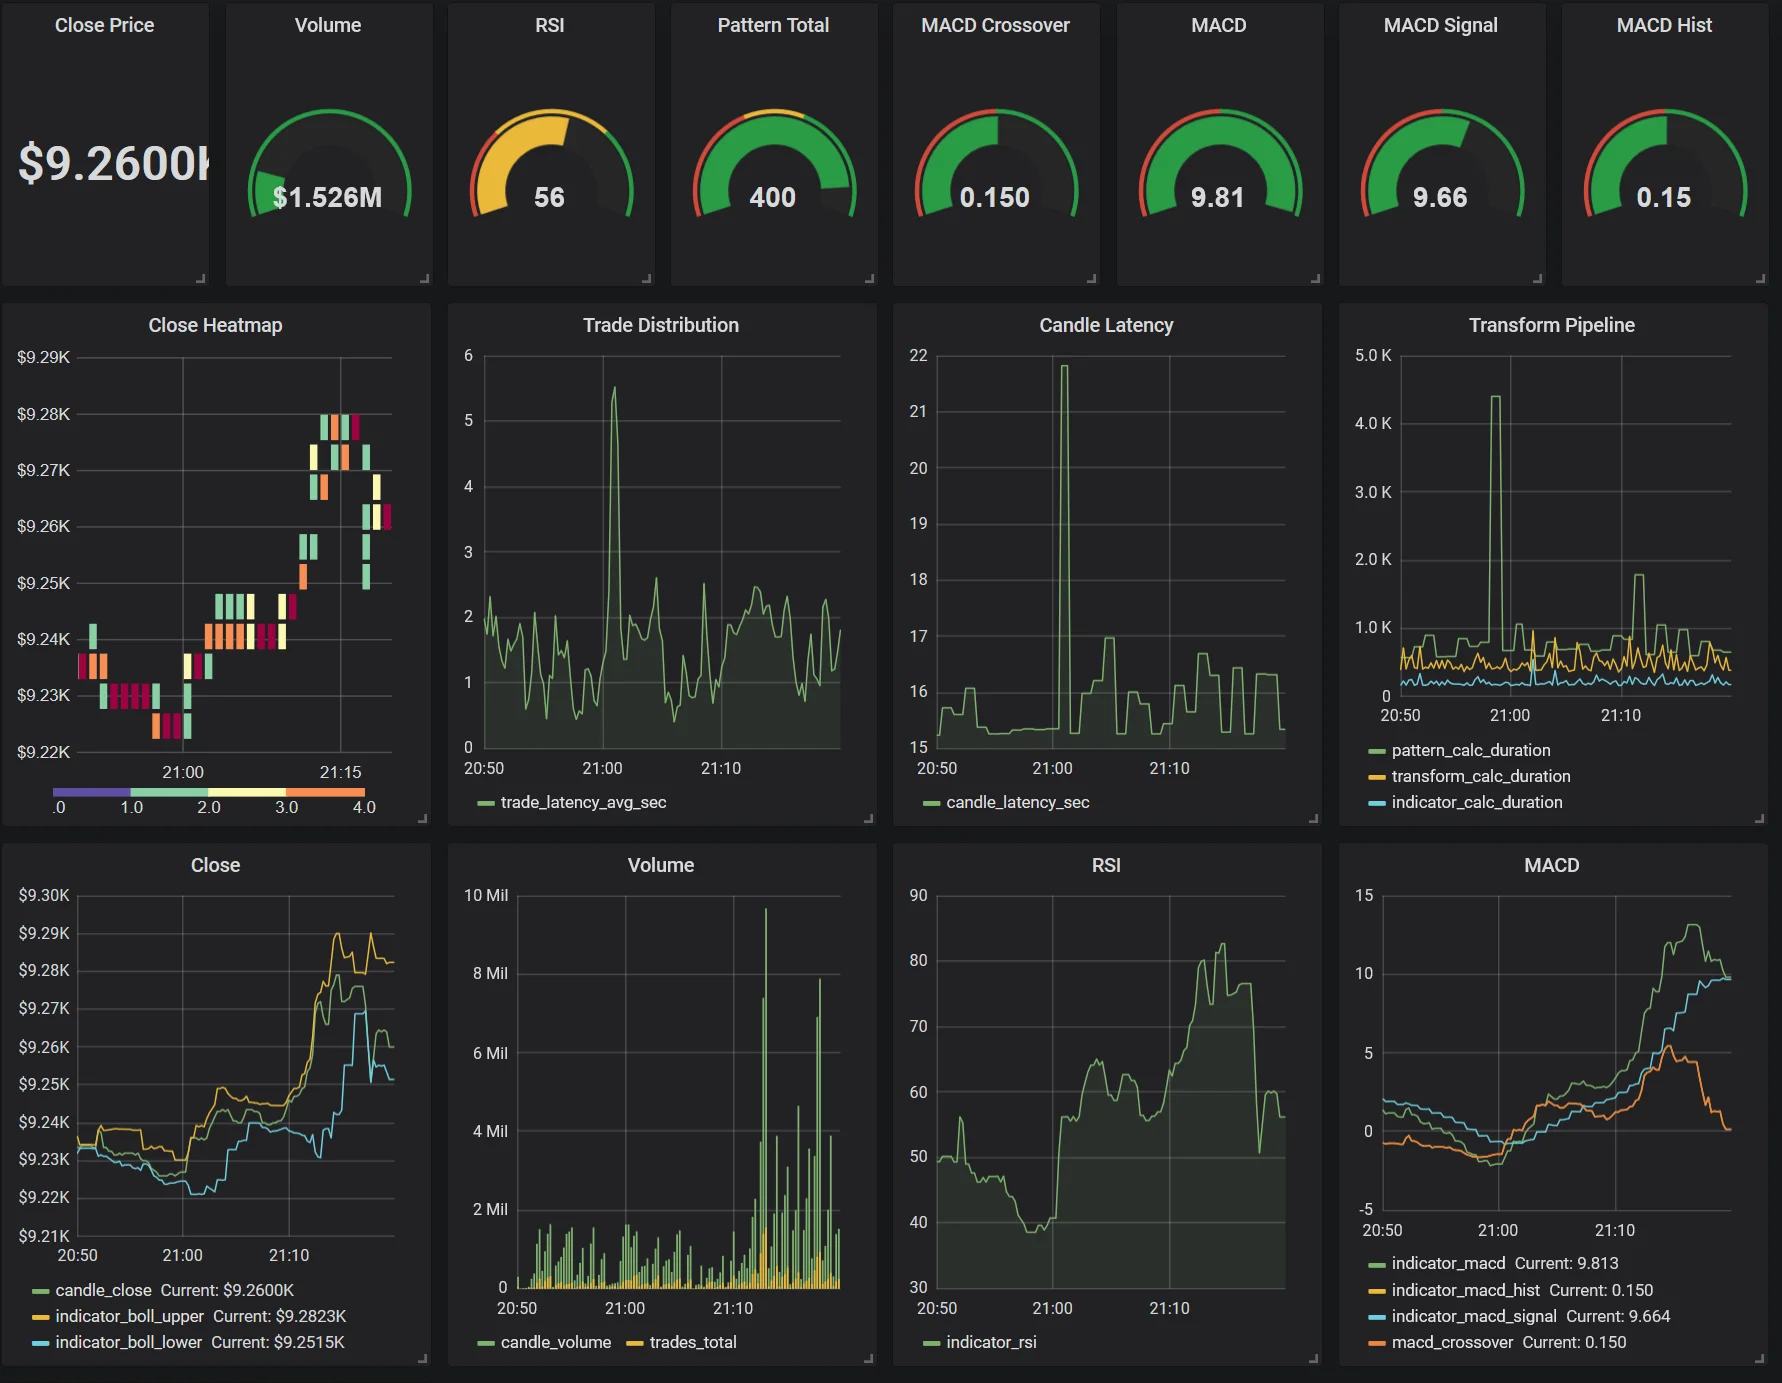The width and height of the screenshot is (1782, 1383).
Task: Open the MACD Signal panel title menu
Action: tap(1440, 25)
